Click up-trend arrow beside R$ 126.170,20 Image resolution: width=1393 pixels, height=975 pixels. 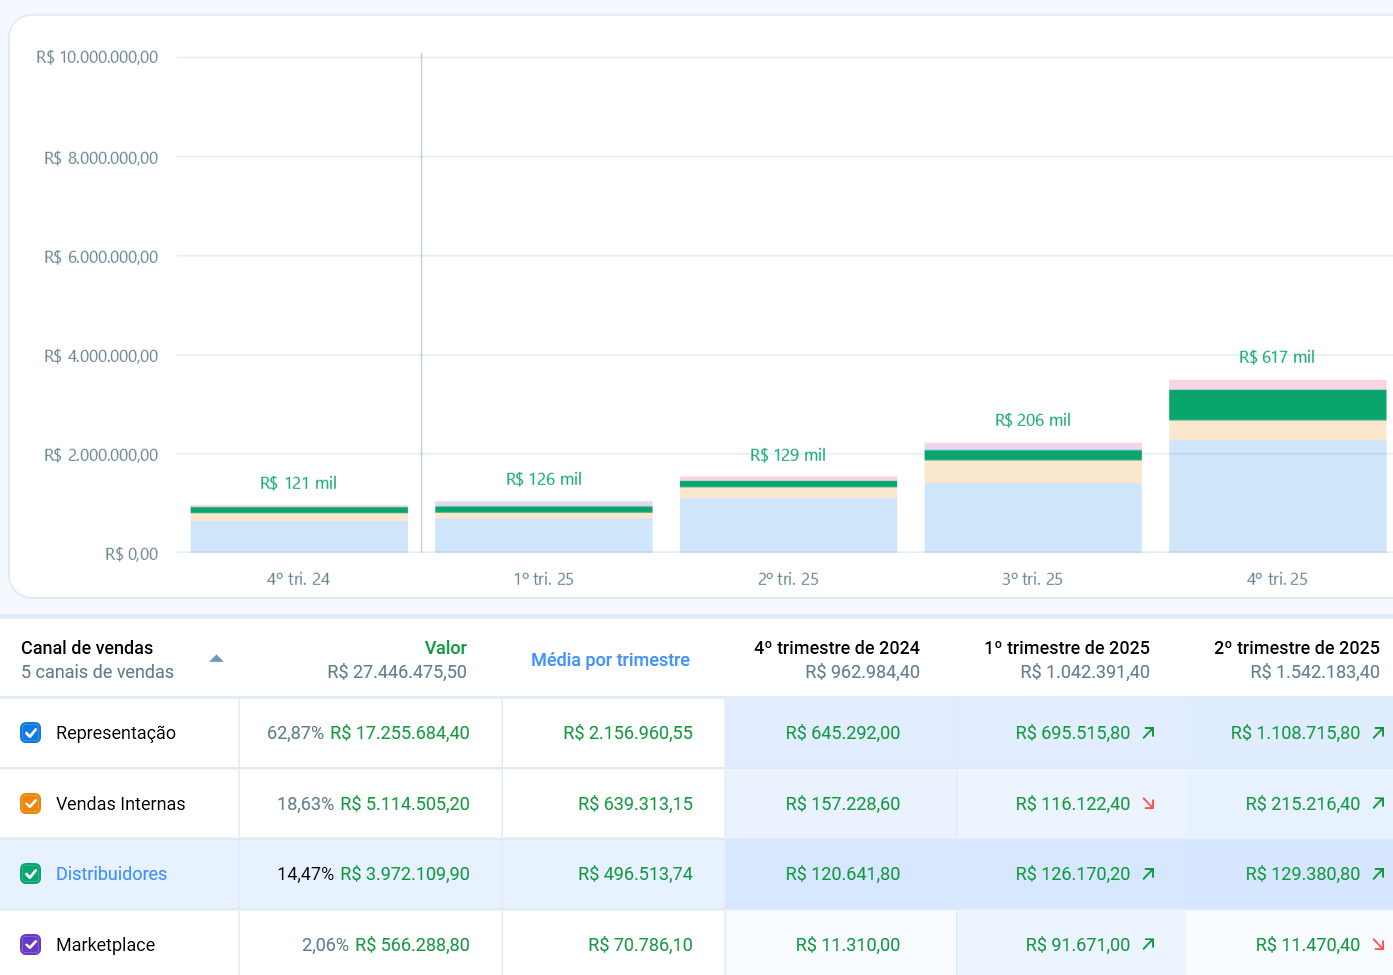coord(1149,874)
